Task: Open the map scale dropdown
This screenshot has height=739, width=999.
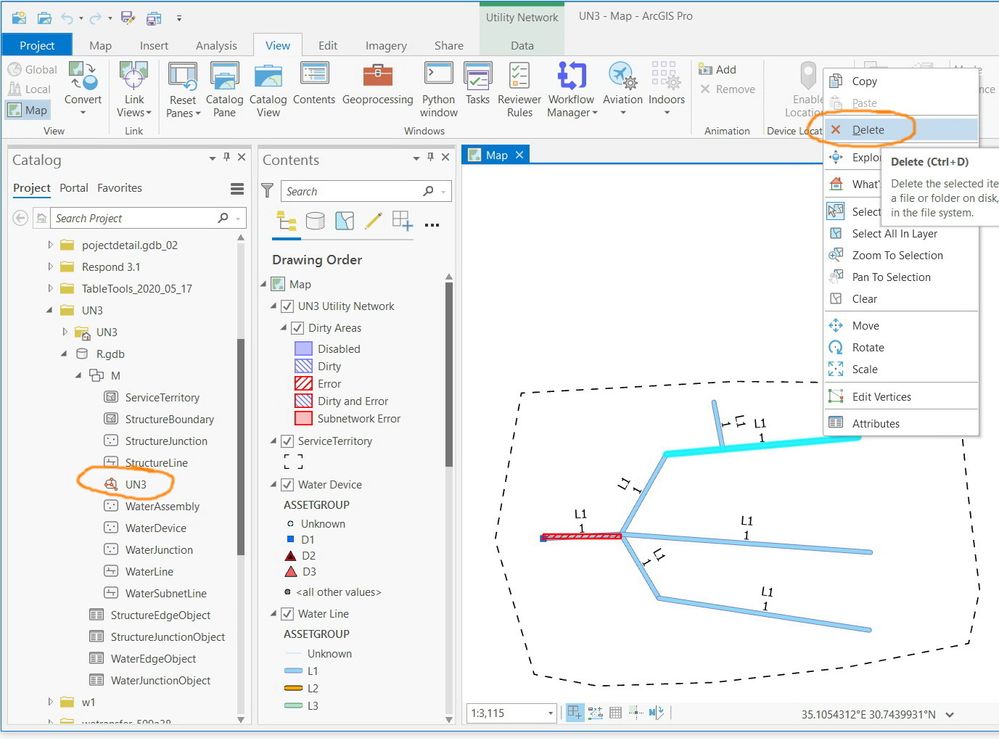Action: [550, 713]
